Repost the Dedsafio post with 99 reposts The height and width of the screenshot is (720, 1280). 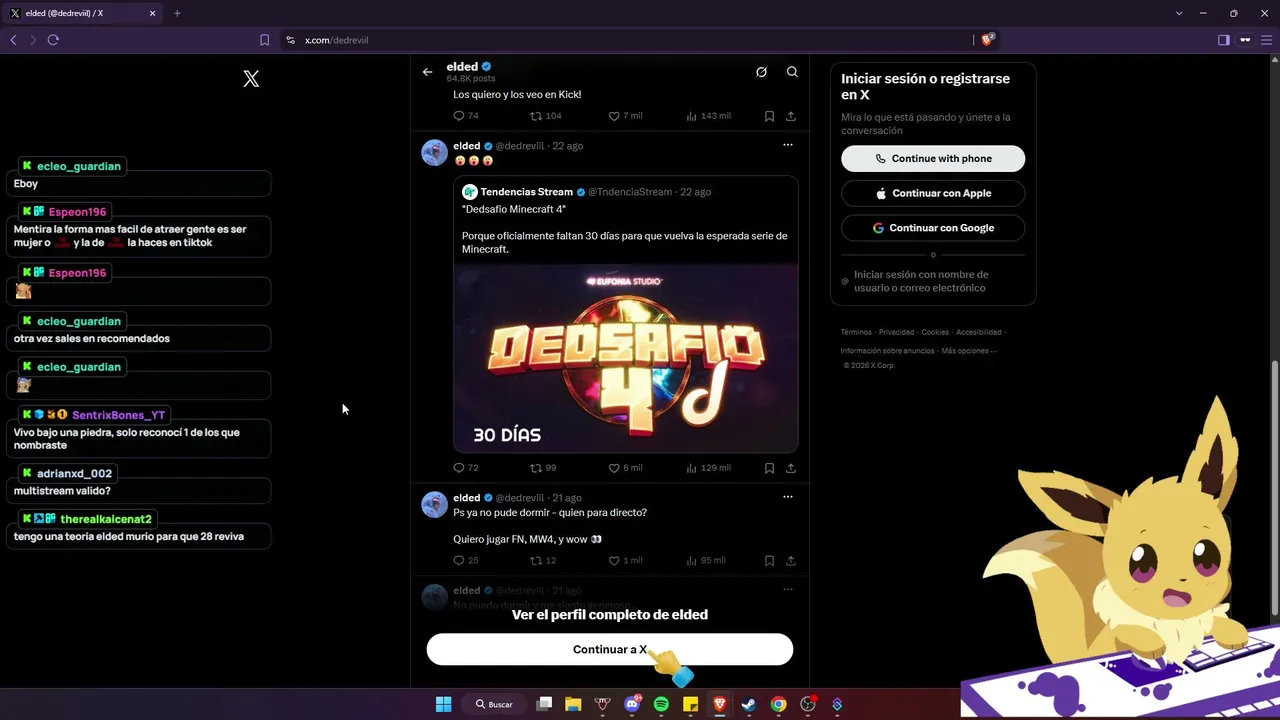(x=543, y=468)
